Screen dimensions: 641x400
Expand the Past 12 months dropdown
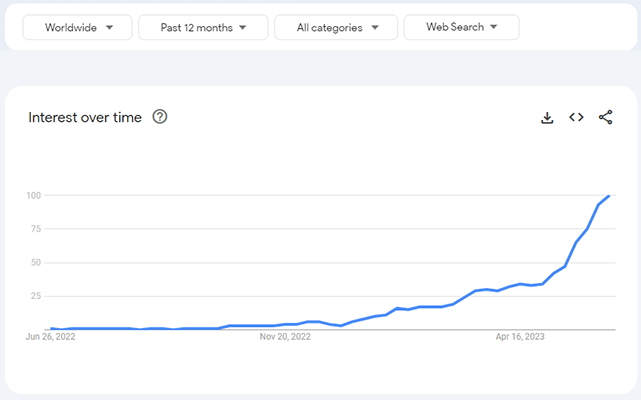coord(203,27)
